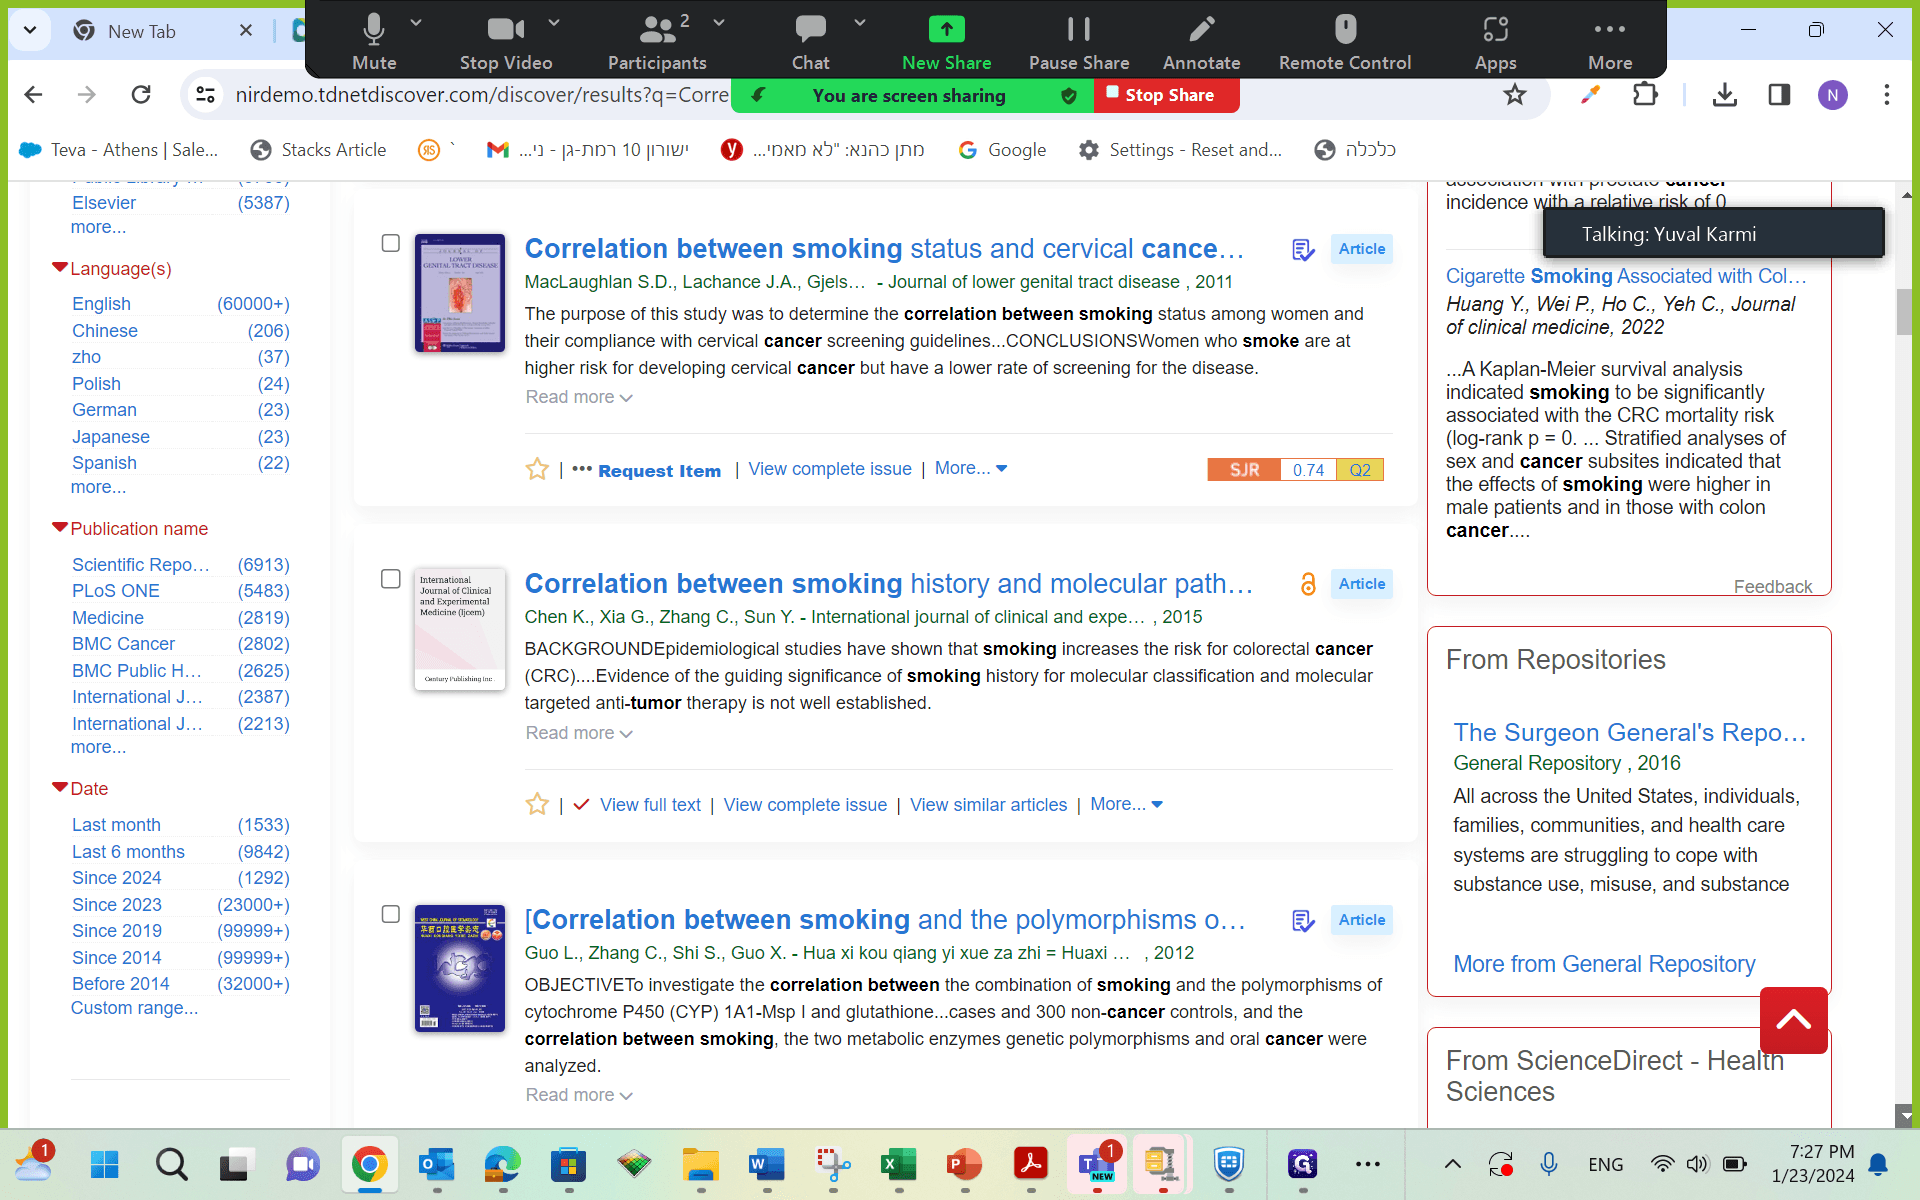Screen dimensions: 1920x1200
Task: Open the Zoom Remote Control icon
Action: 1345,29
